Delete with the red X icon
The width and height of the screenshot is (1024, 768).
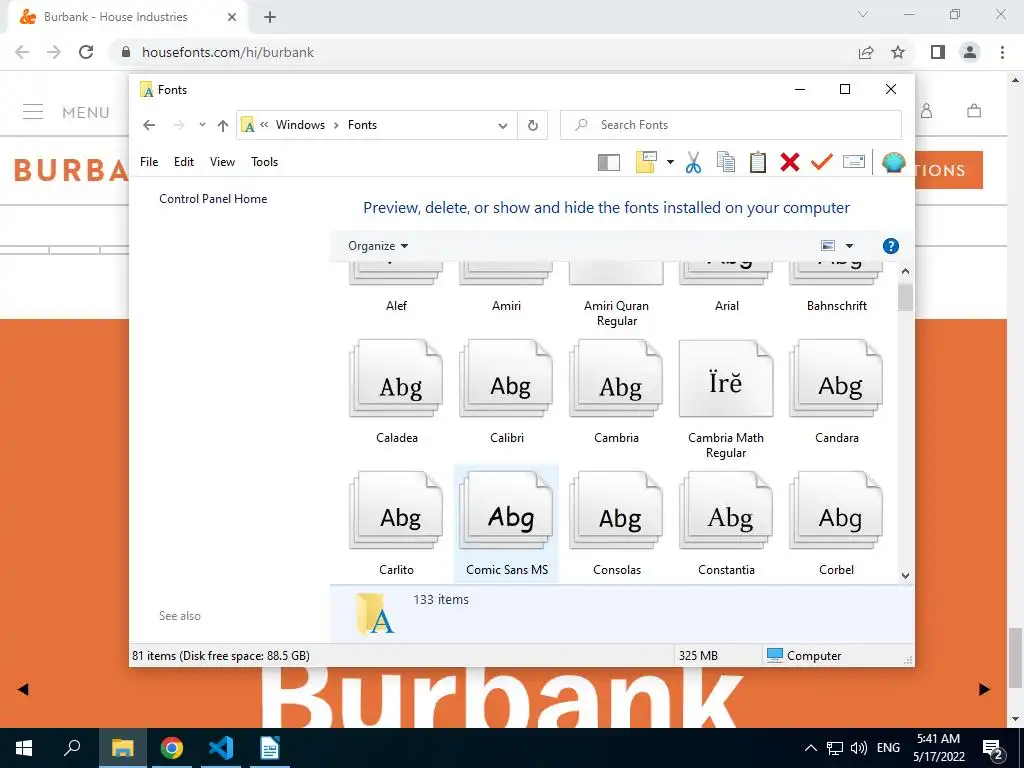click(x=790, y=162)
